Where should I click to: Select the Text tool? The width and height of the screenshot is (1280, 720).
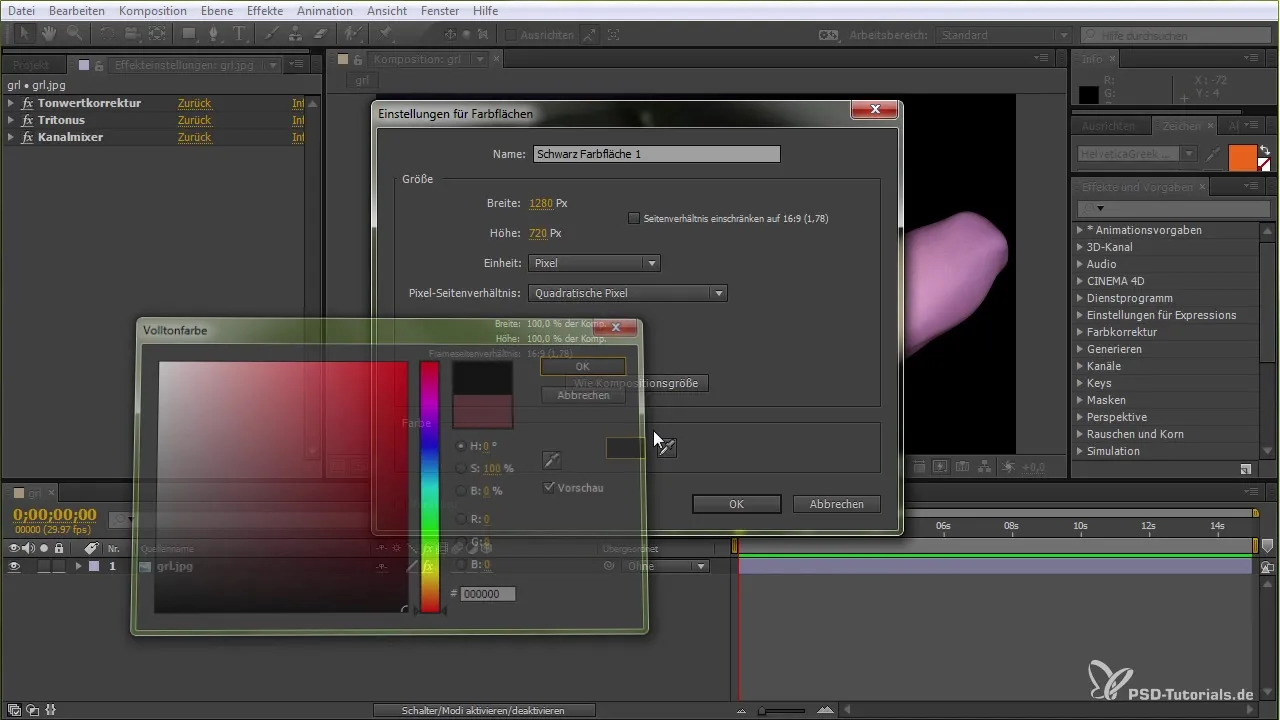point(239,34)
